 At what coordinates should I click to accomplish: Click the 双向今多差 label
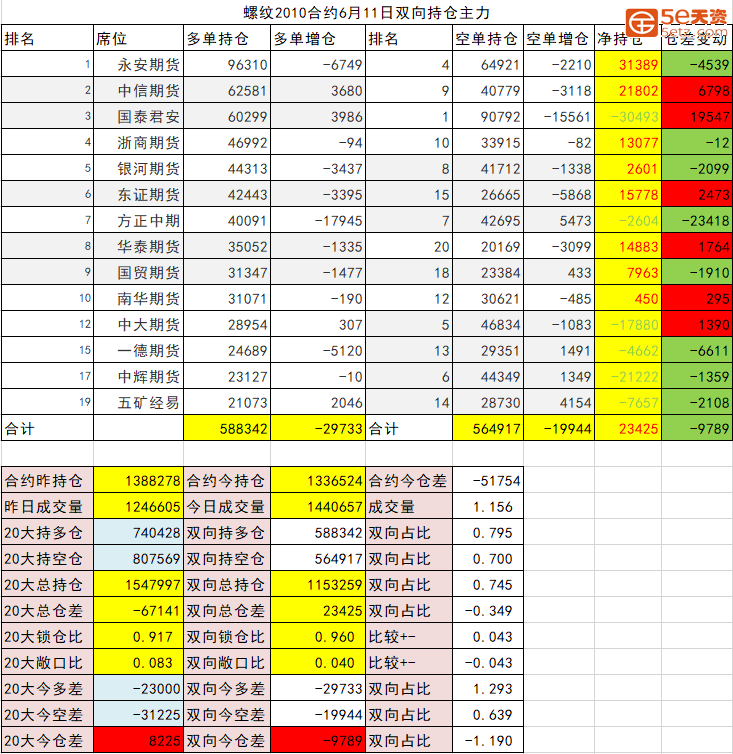[227, 688]
